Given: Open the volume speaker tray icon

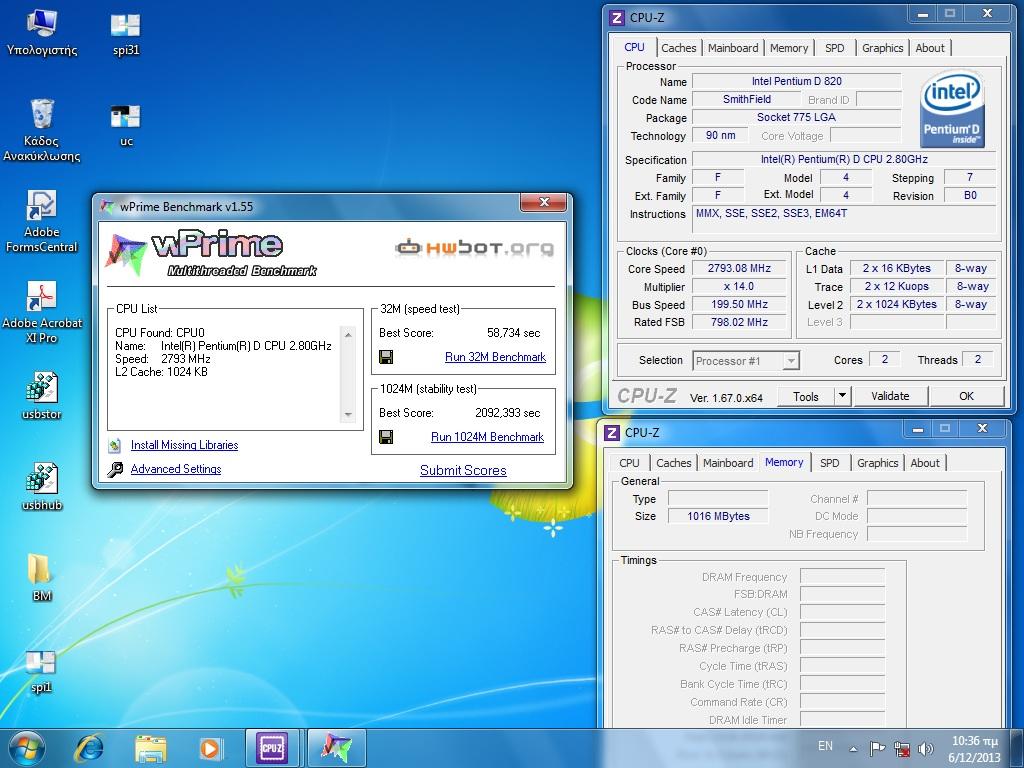Looking at the screenshot, I should coord(925,748).
